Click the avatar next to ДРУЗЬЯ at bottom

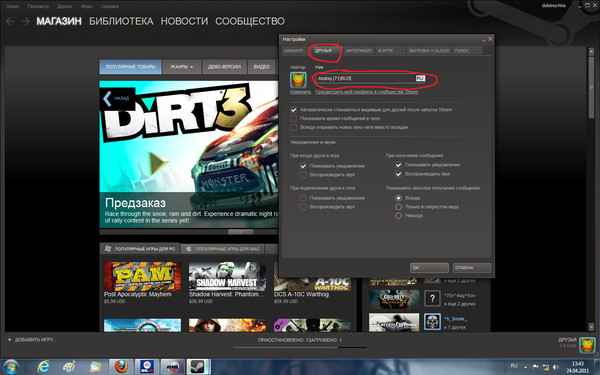[x=587, y=345]
